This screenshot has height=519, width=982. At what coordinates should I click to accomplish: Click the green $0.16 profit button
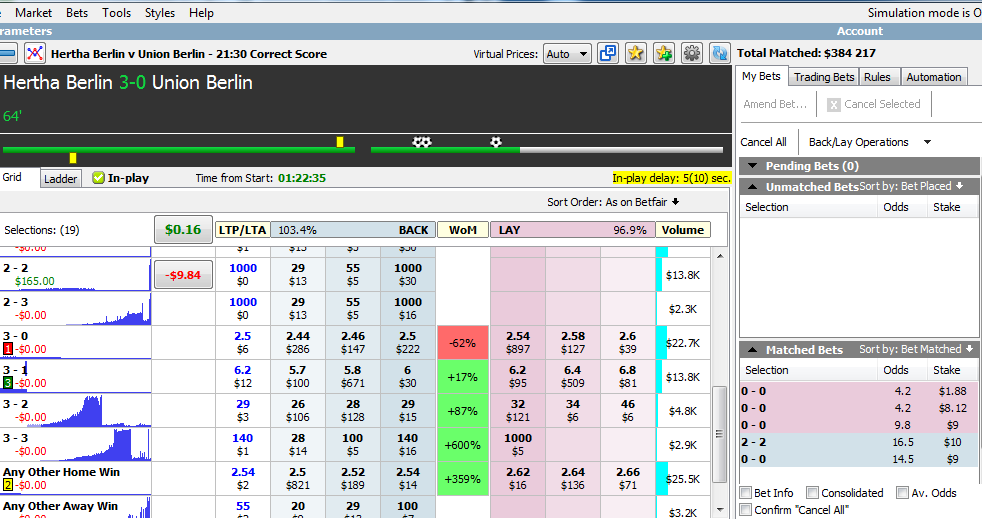pyautogui.click(x=183, y=230)
